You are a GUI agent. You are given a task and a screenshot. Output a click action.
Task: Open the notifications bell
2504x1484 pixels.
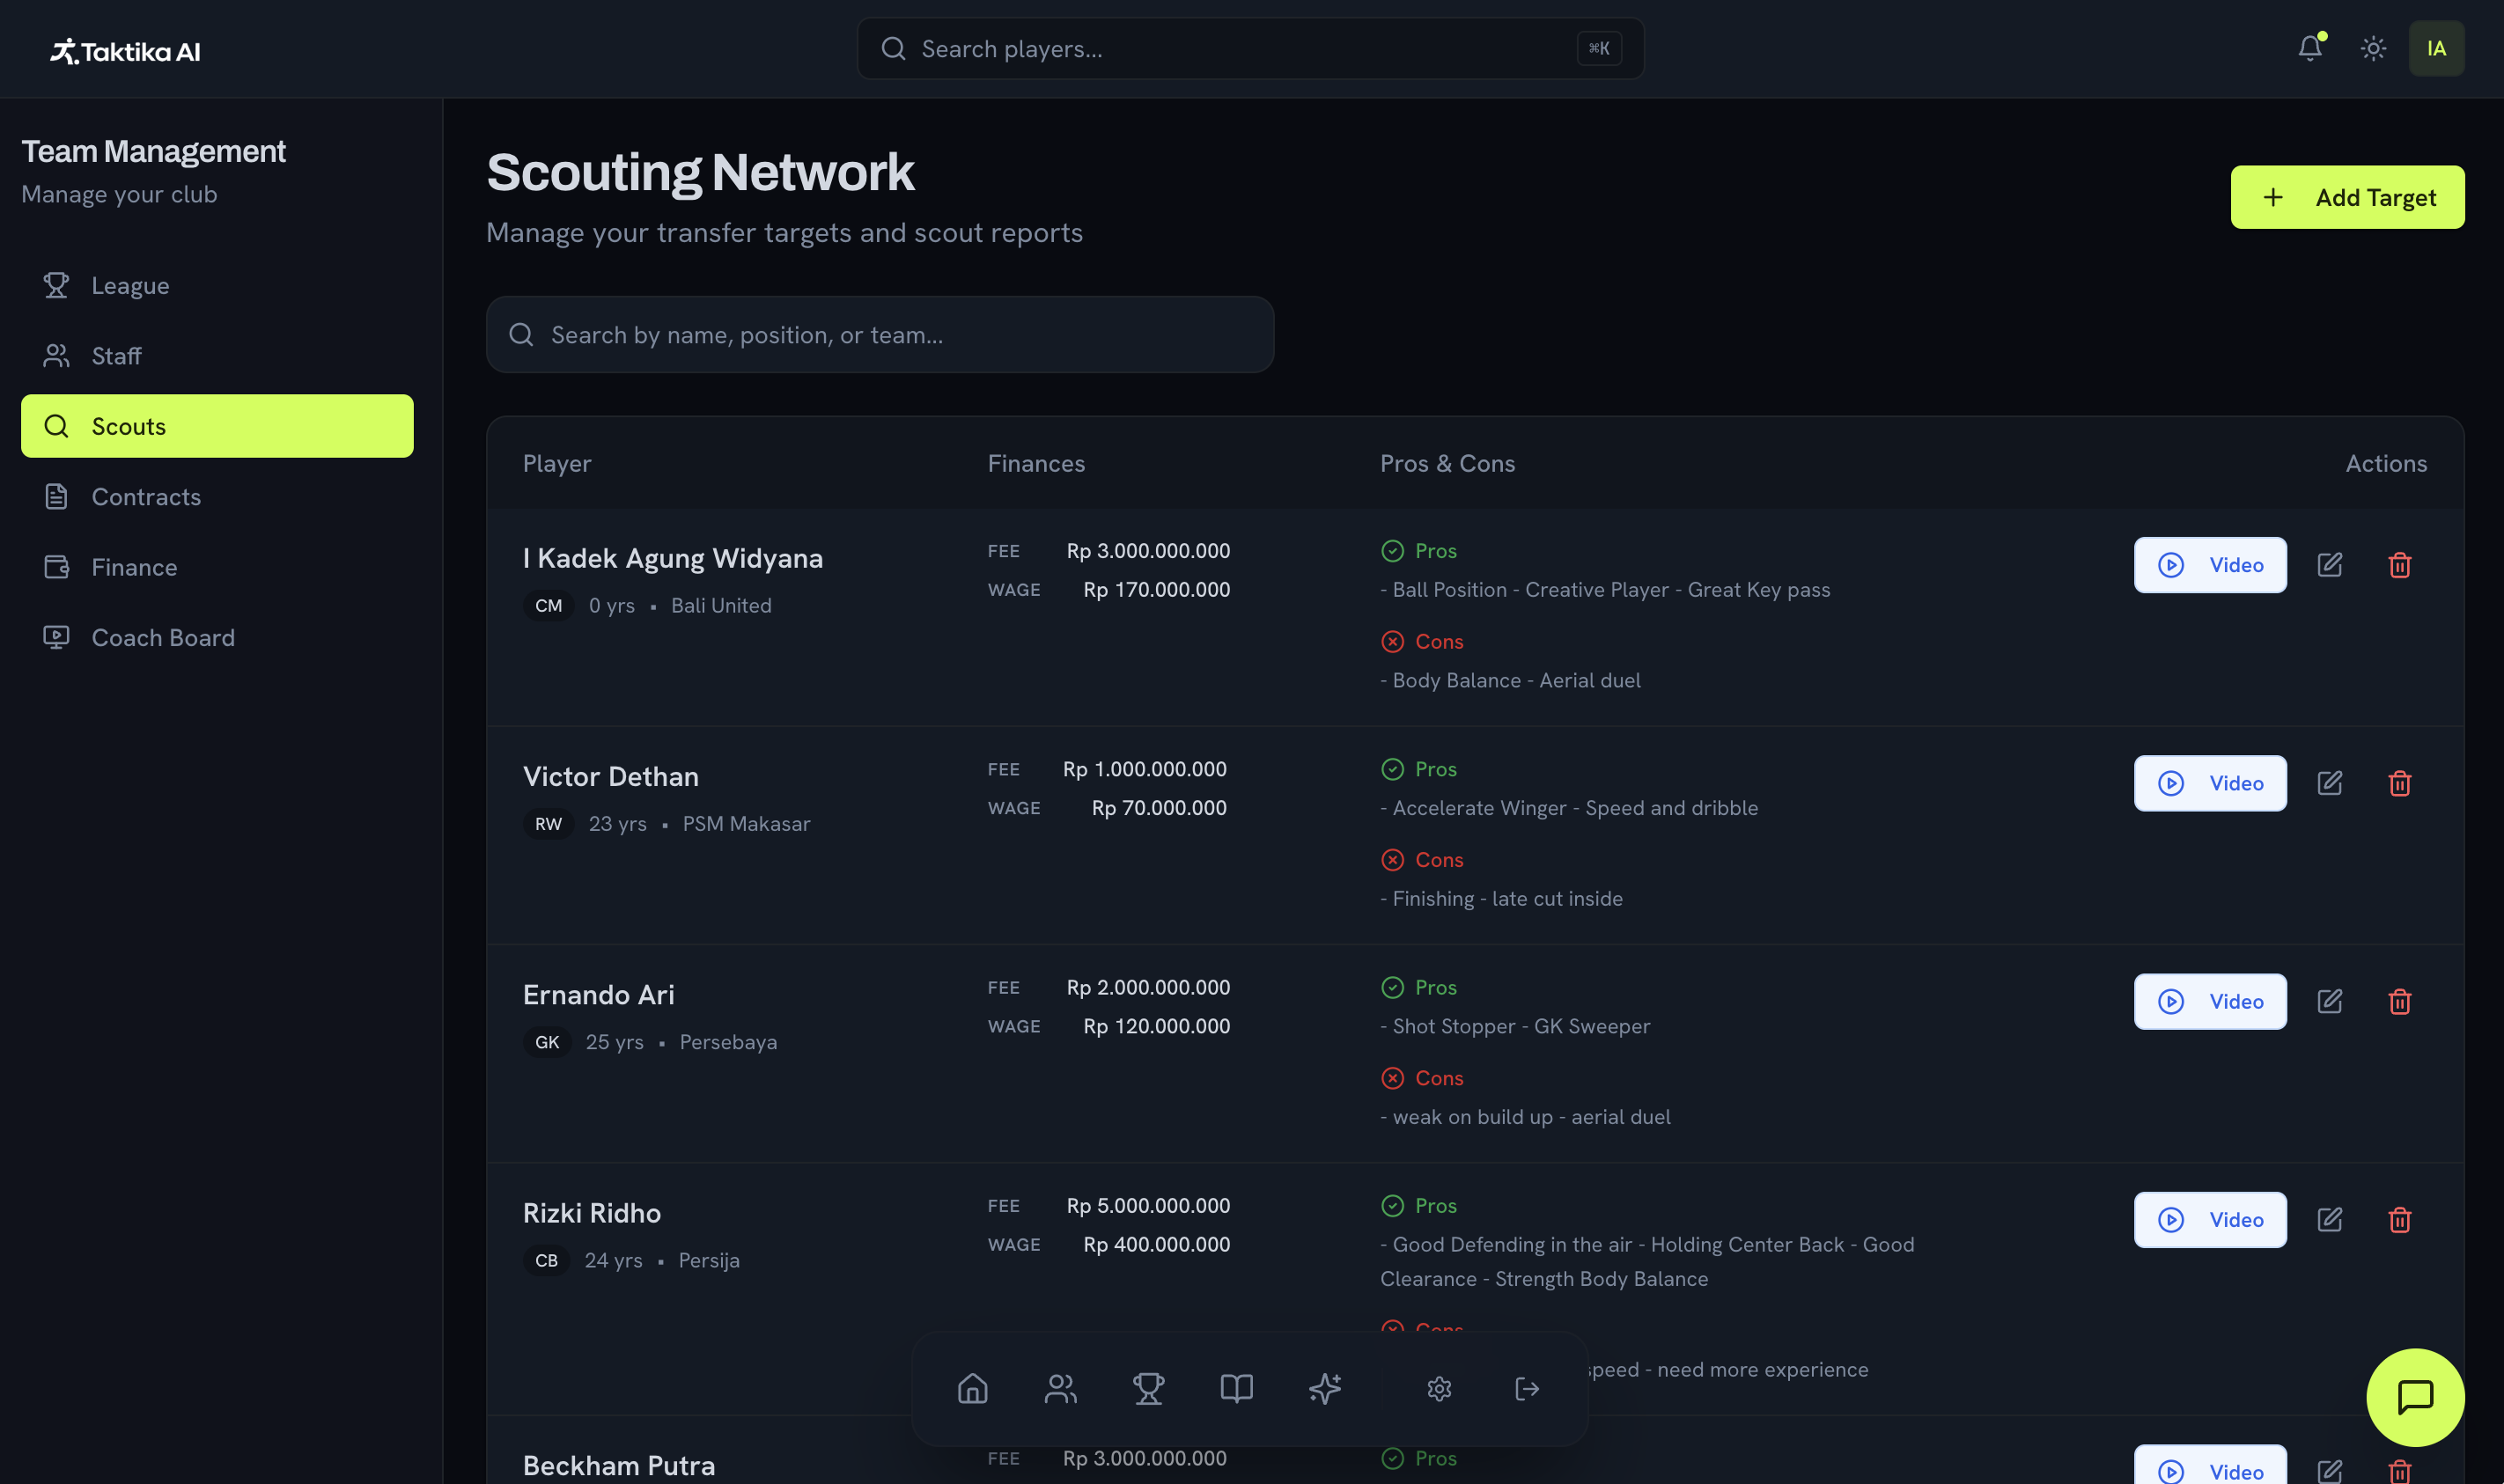[x=2310, y=48]
